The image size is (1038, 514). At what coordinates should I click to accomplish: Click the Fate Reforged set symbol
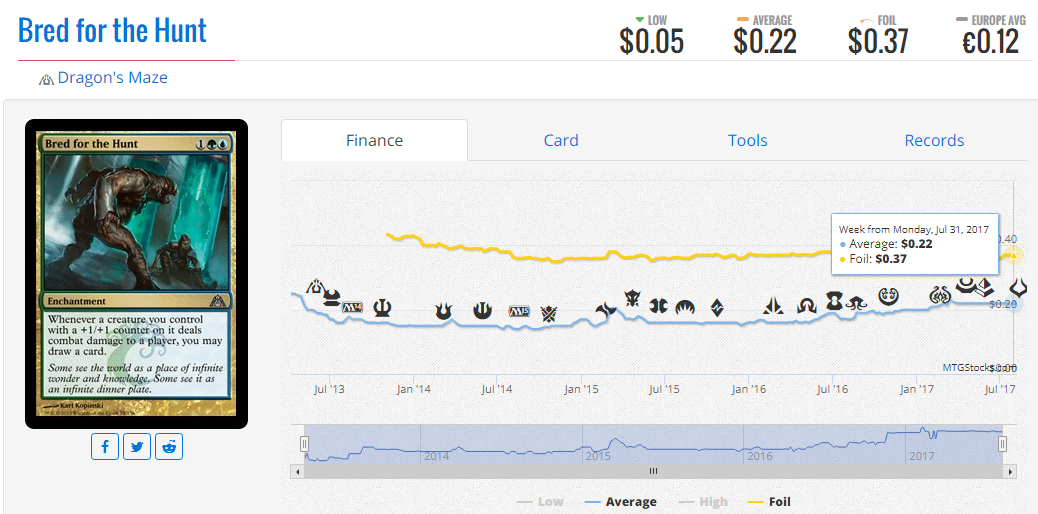606,309
